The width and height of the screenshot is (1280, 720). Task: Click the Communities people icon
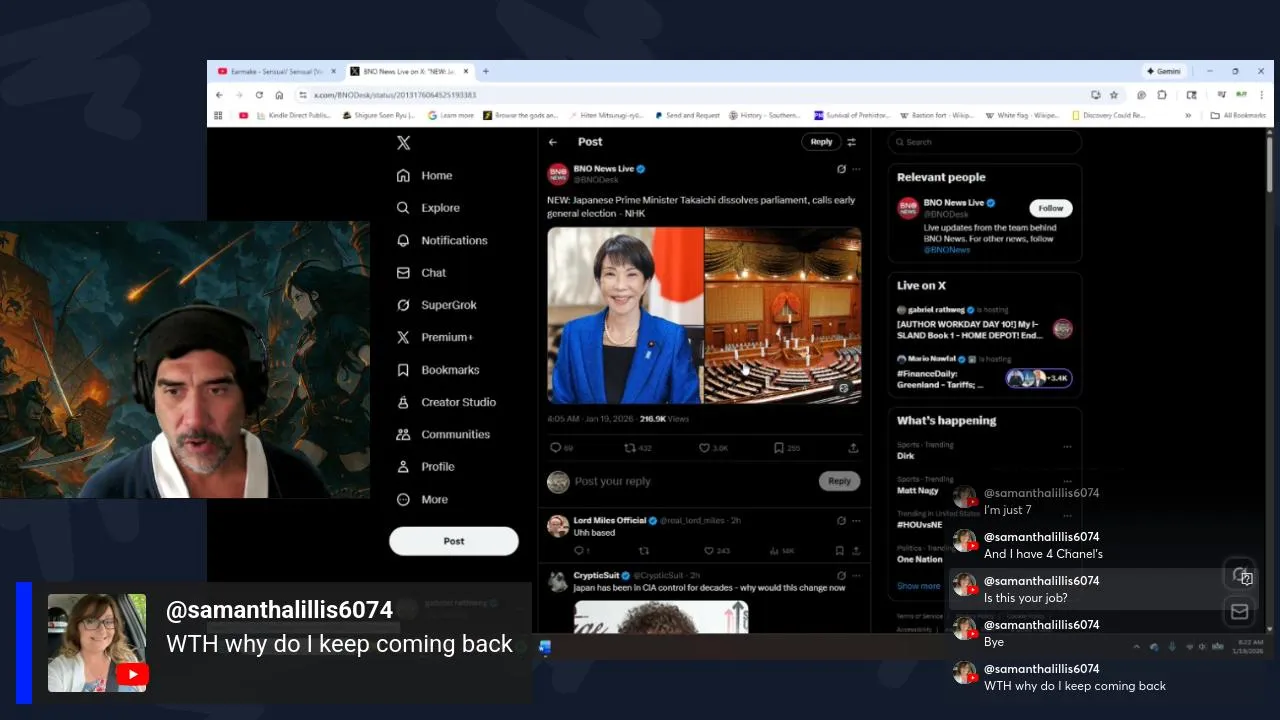click(x=403, y=434)
